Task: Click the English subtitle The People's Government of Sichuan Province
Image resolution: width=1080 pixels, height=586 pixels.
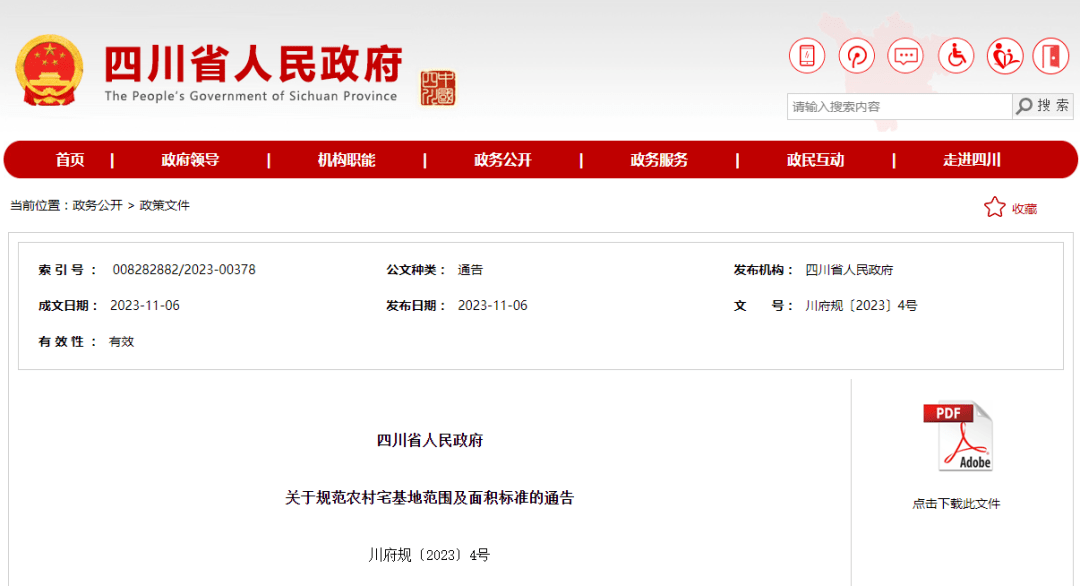Action: click(251, 96)
